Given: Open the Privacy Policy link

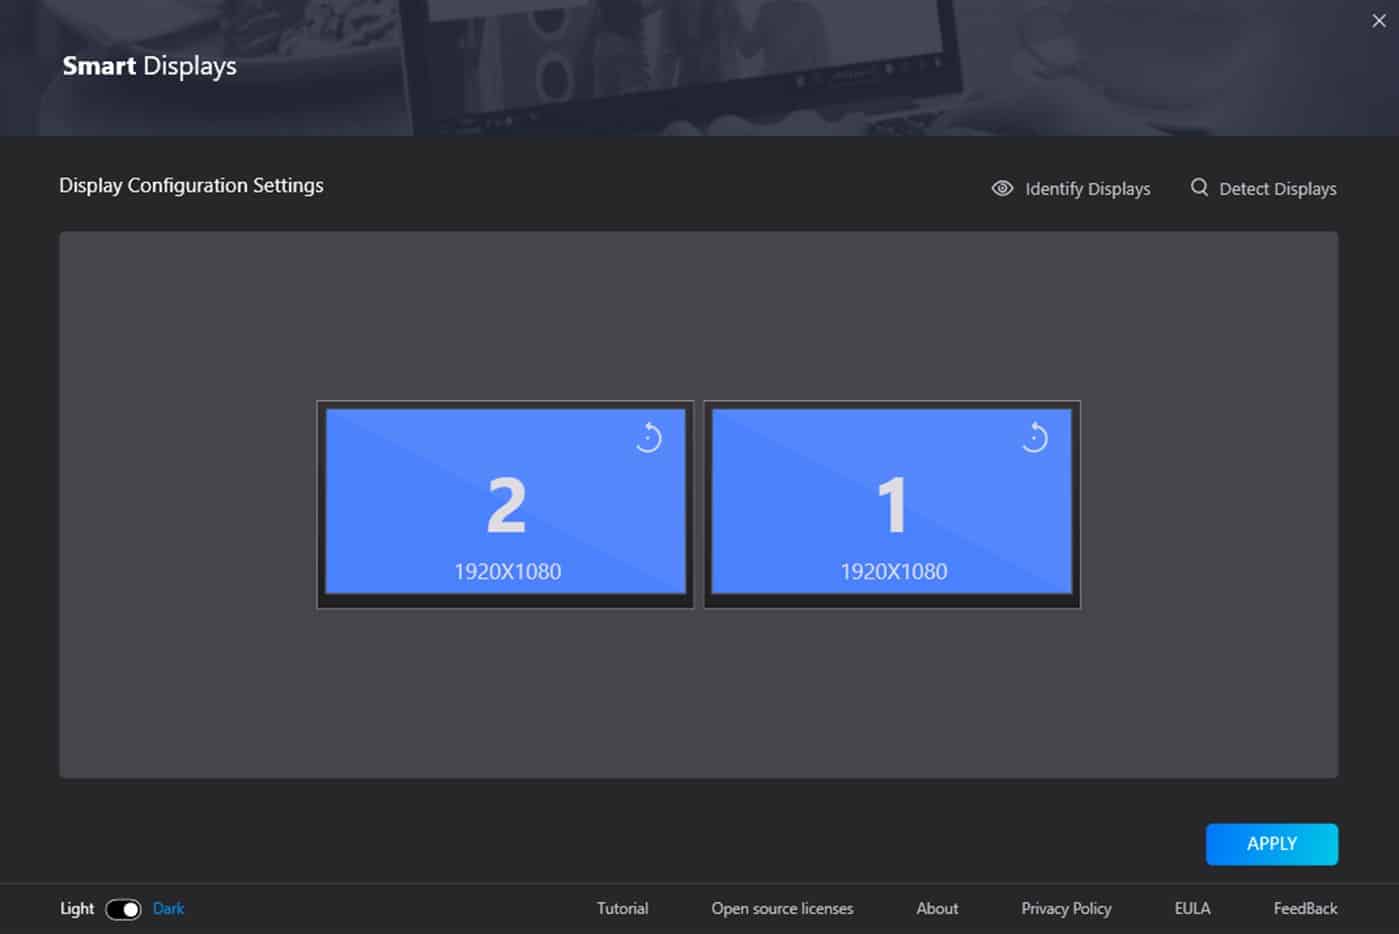Looking at the screenshot, I should click(1066, 908).
